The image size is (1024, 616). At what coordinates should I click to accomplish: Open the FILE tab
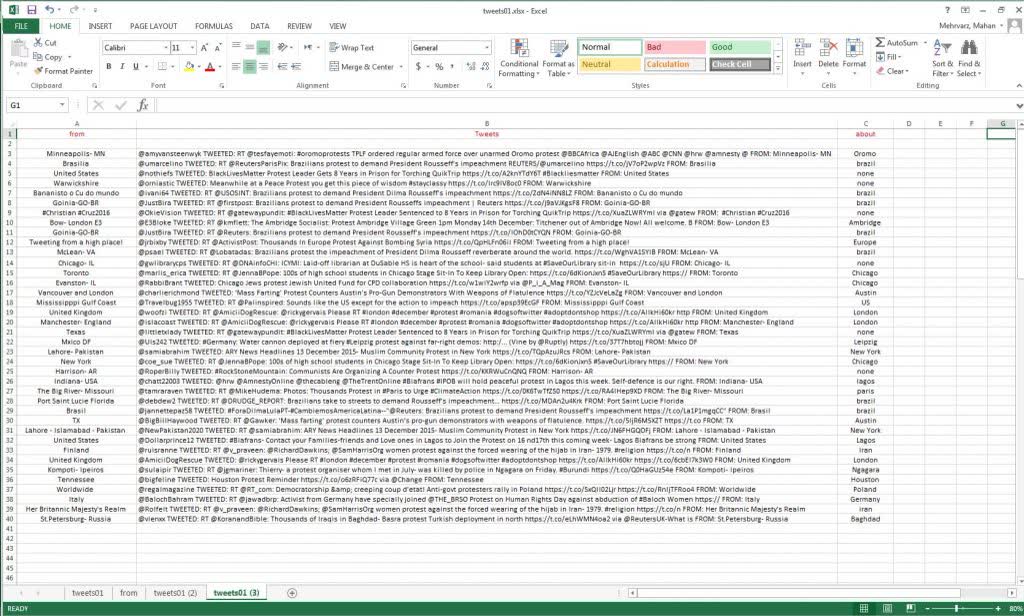(21, 26)
